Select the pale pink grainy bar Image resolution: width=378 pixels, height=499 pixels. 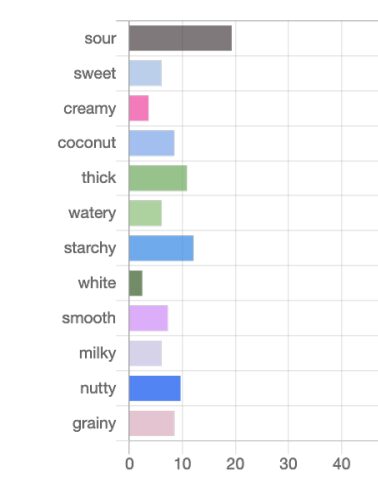pos(152,423)
